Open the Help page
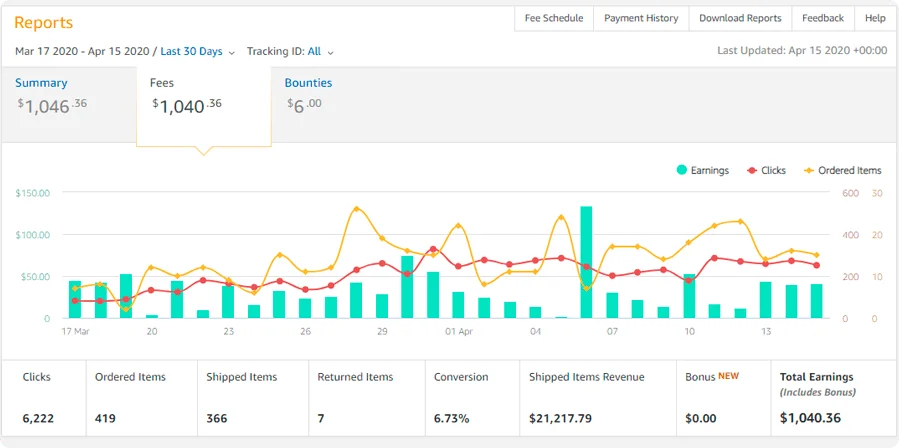Image resolution: width=899 pixels, height=448 pixels. click(x=875, y=18)
